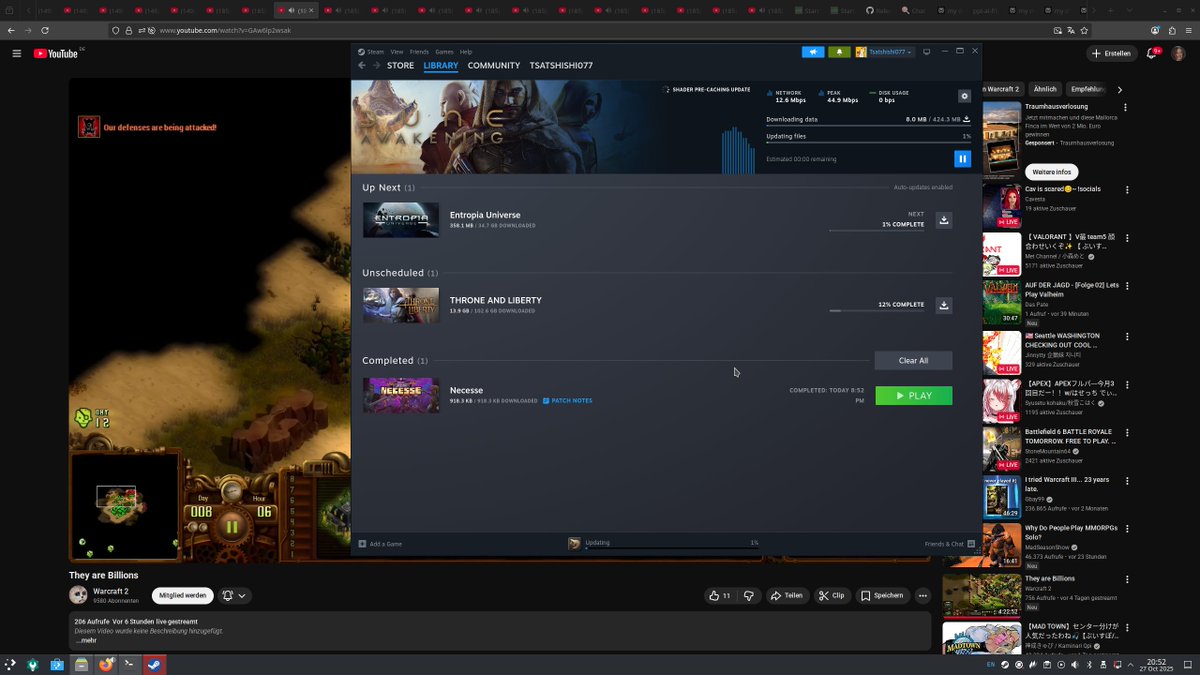Open Warcraft 2 channel avatar

(78, 595)
